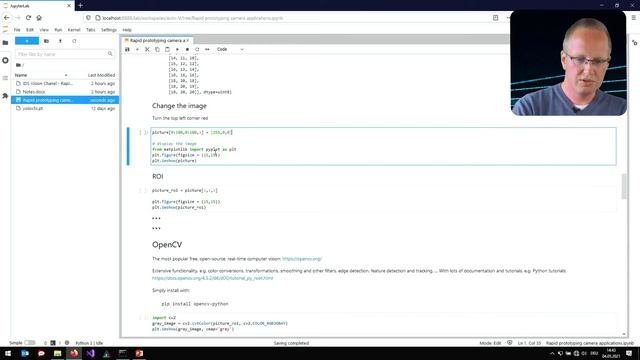Click the Mode: Edit status text
The height and width of the screenshot is (360, 640).
point(490,343)
